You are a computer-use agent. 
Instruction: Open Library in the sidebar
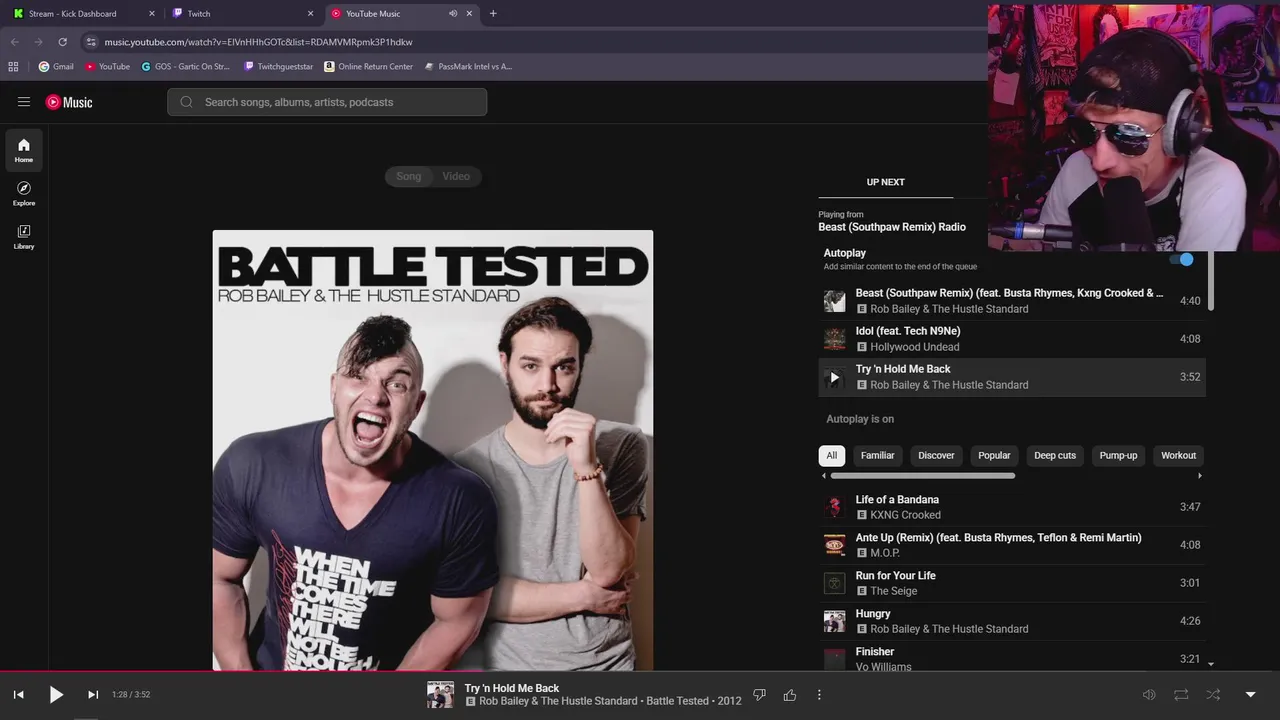tap(24, 236)
